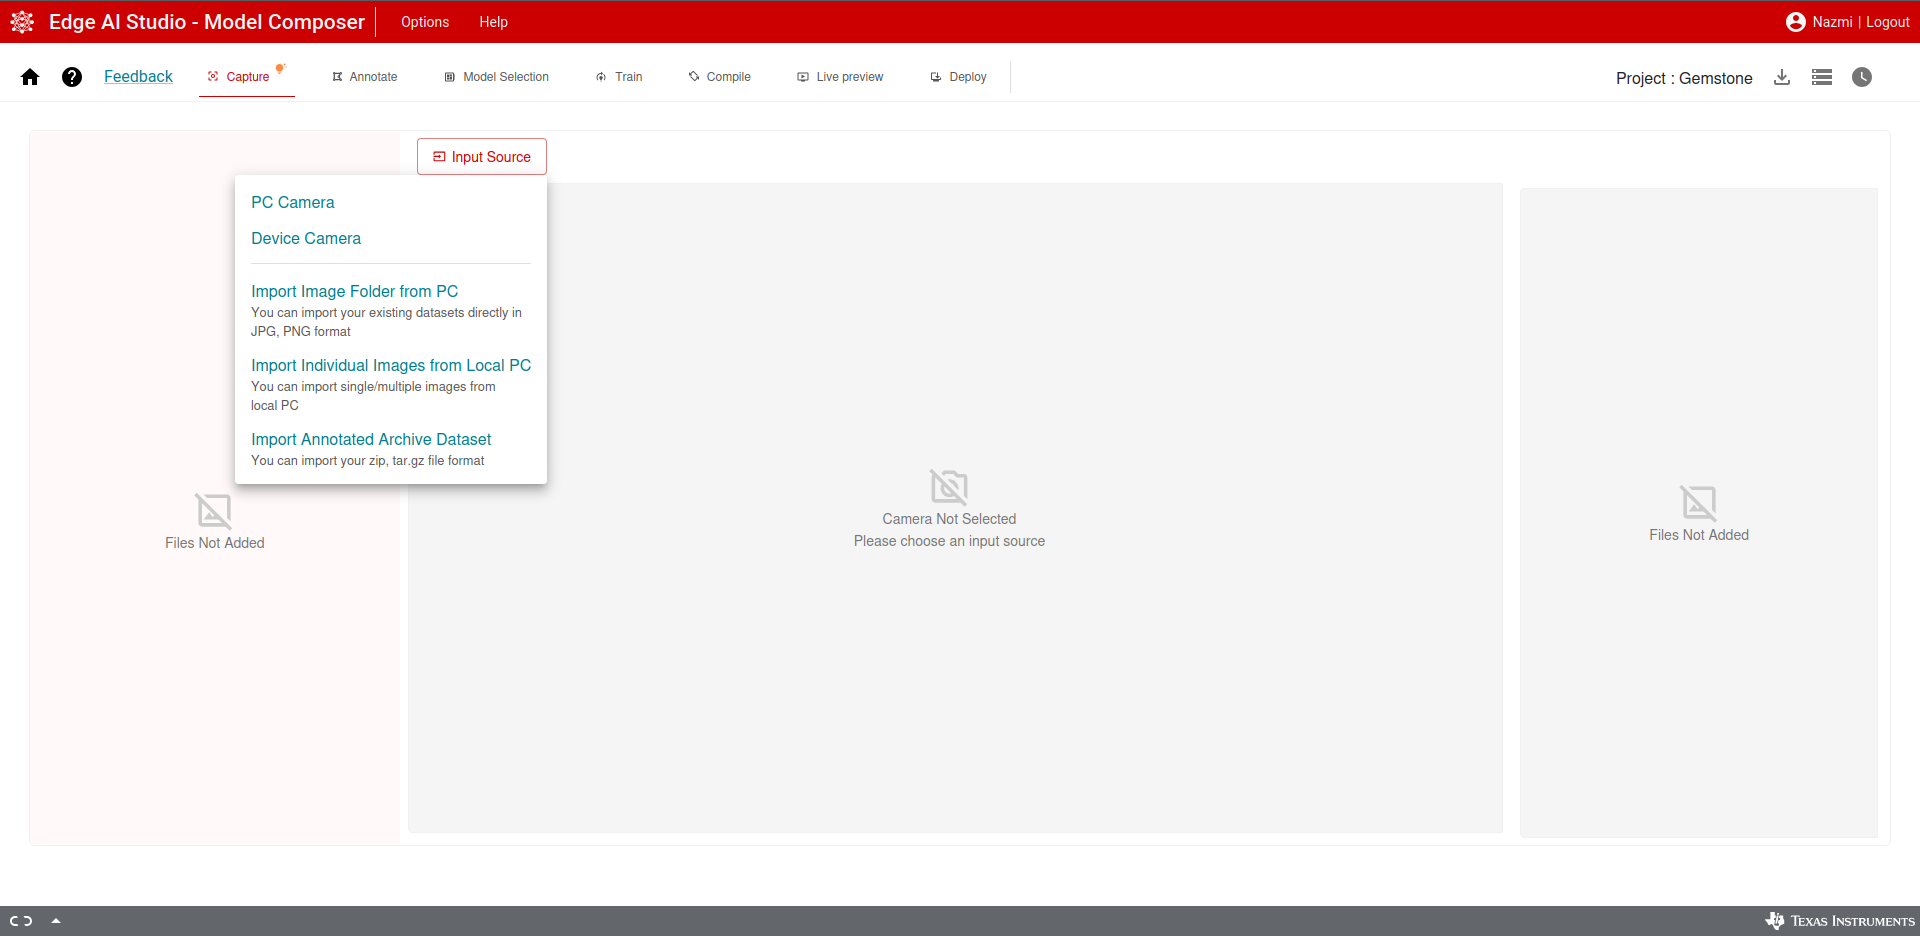Open the Model Selection tab

point(497,77)
